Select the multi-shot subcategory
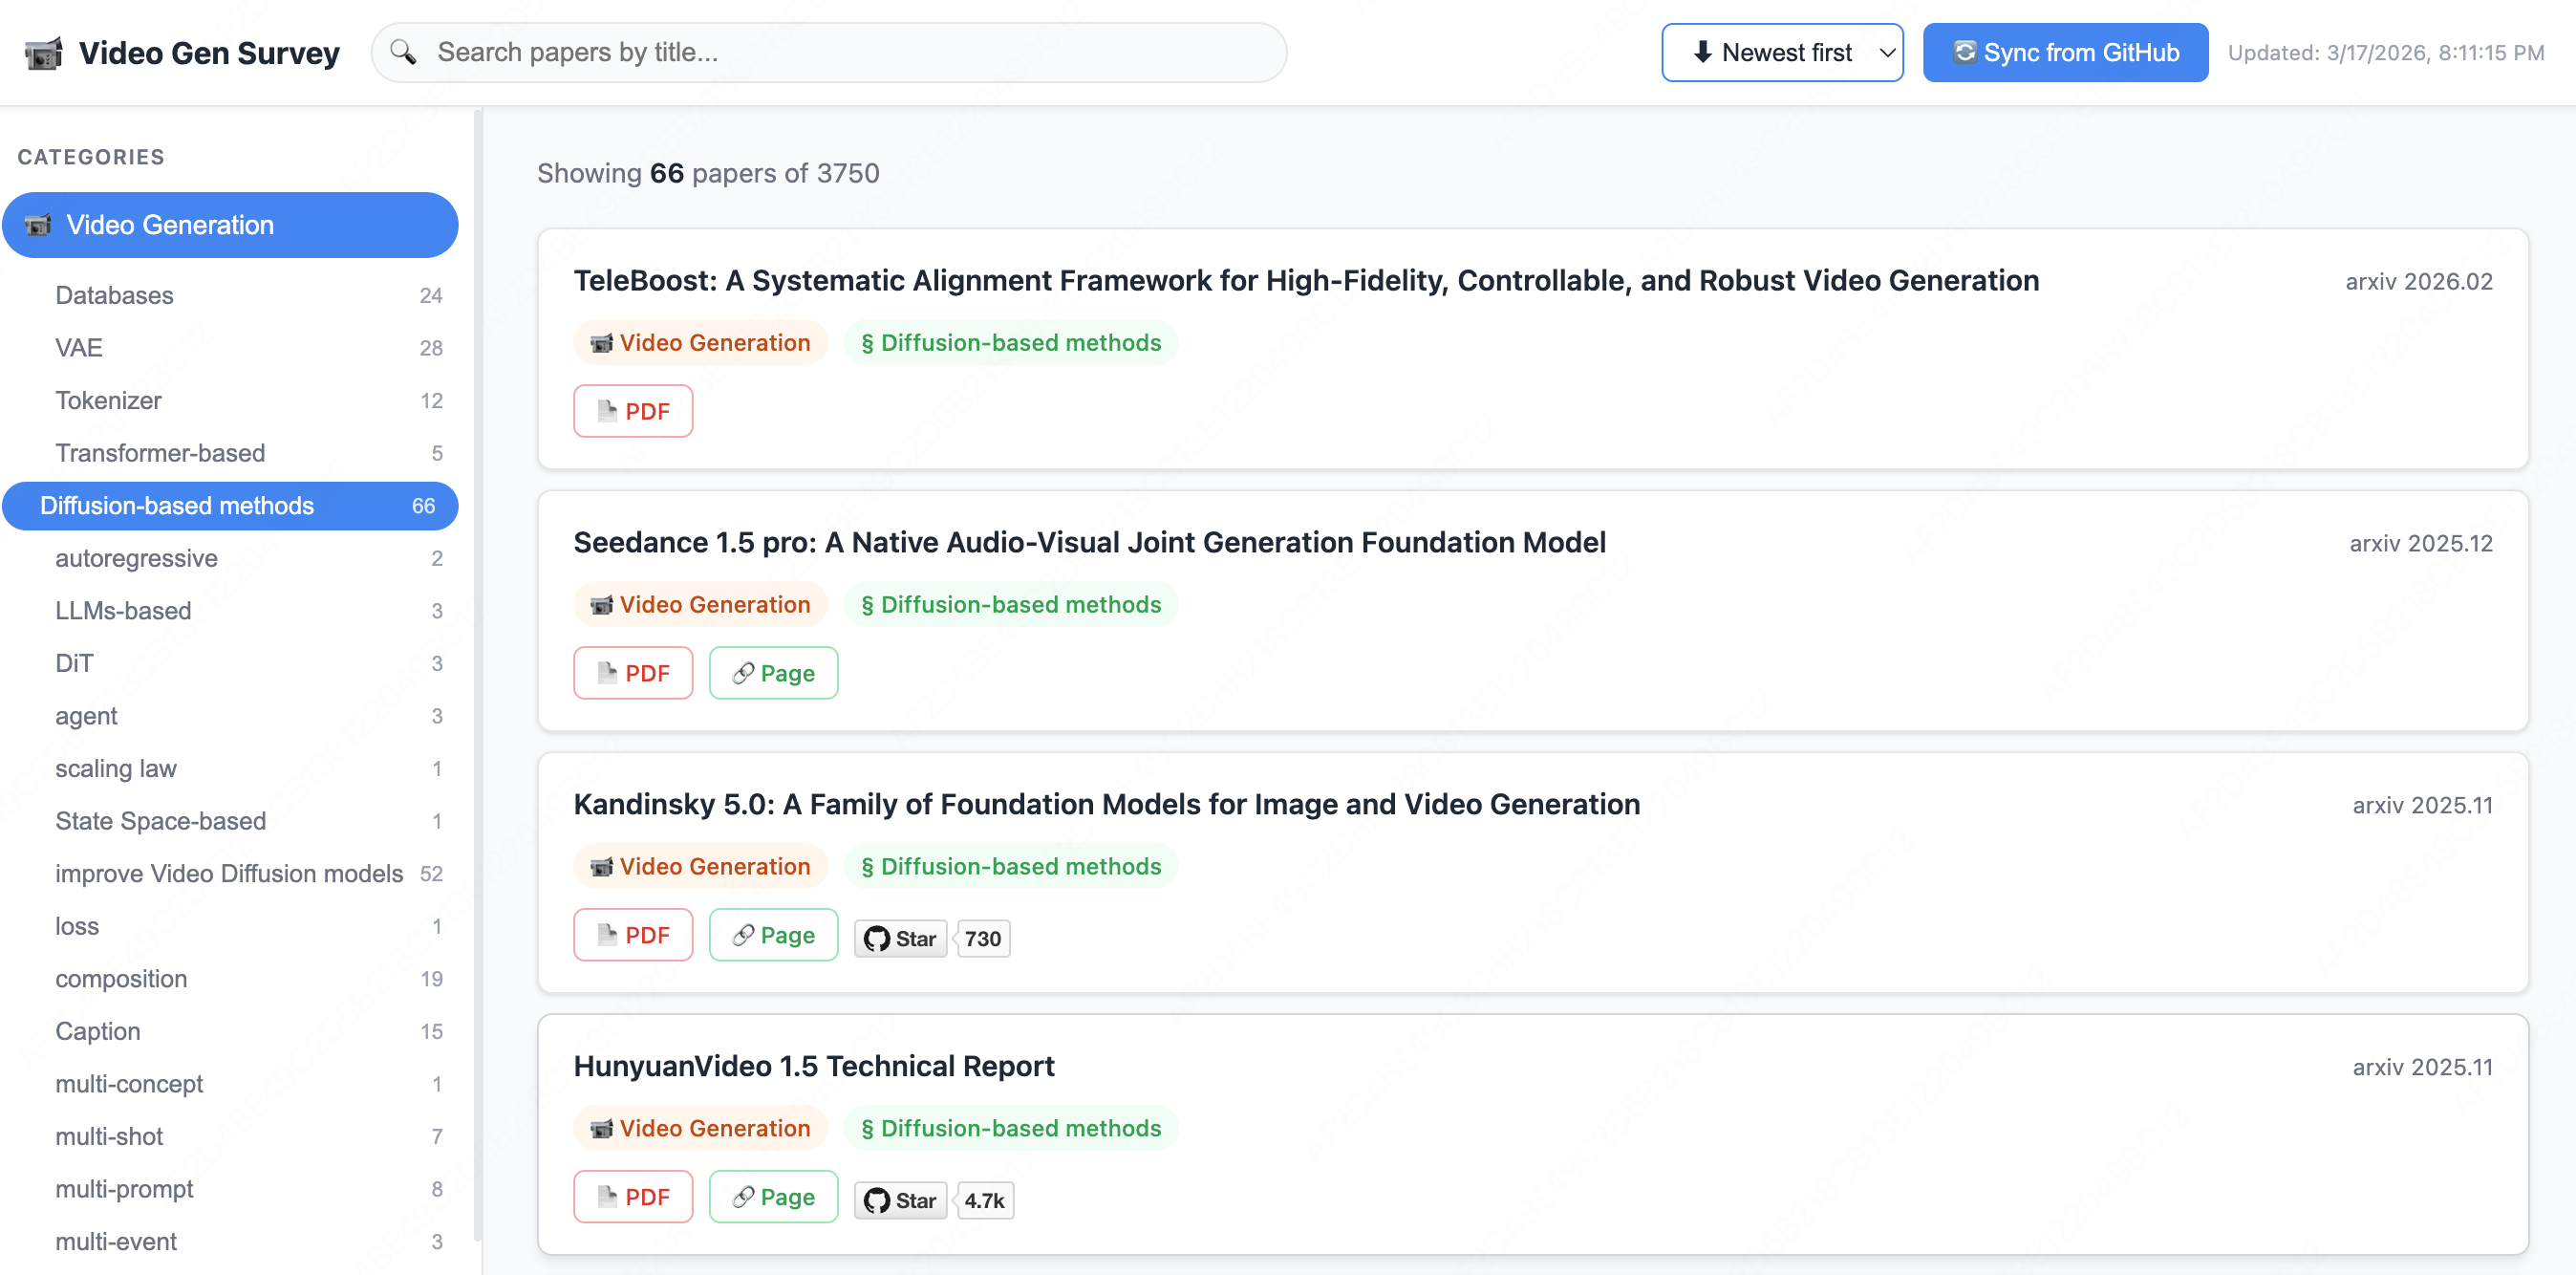 coord(230,1136)
